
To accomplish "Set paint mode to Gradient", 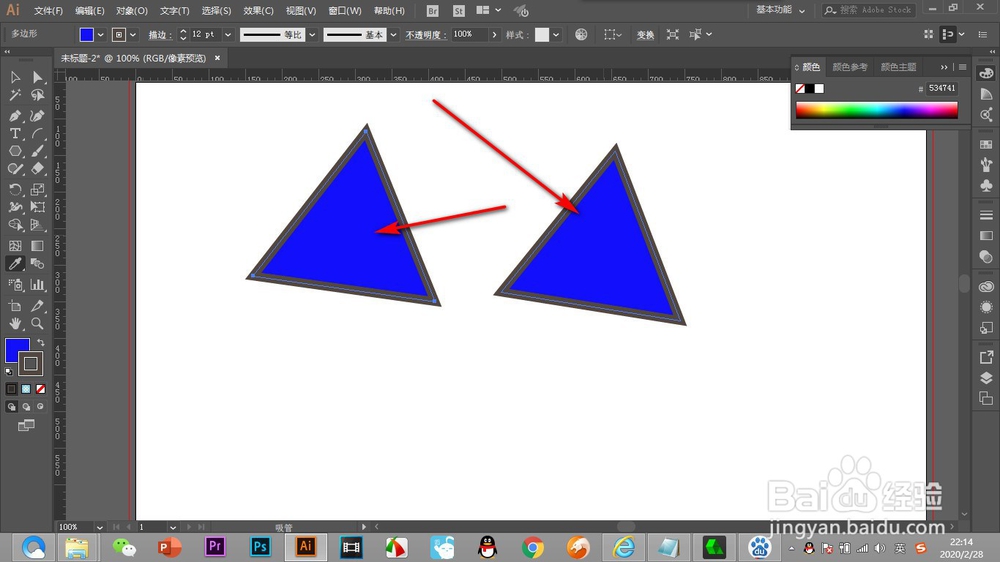I will 26,388.
